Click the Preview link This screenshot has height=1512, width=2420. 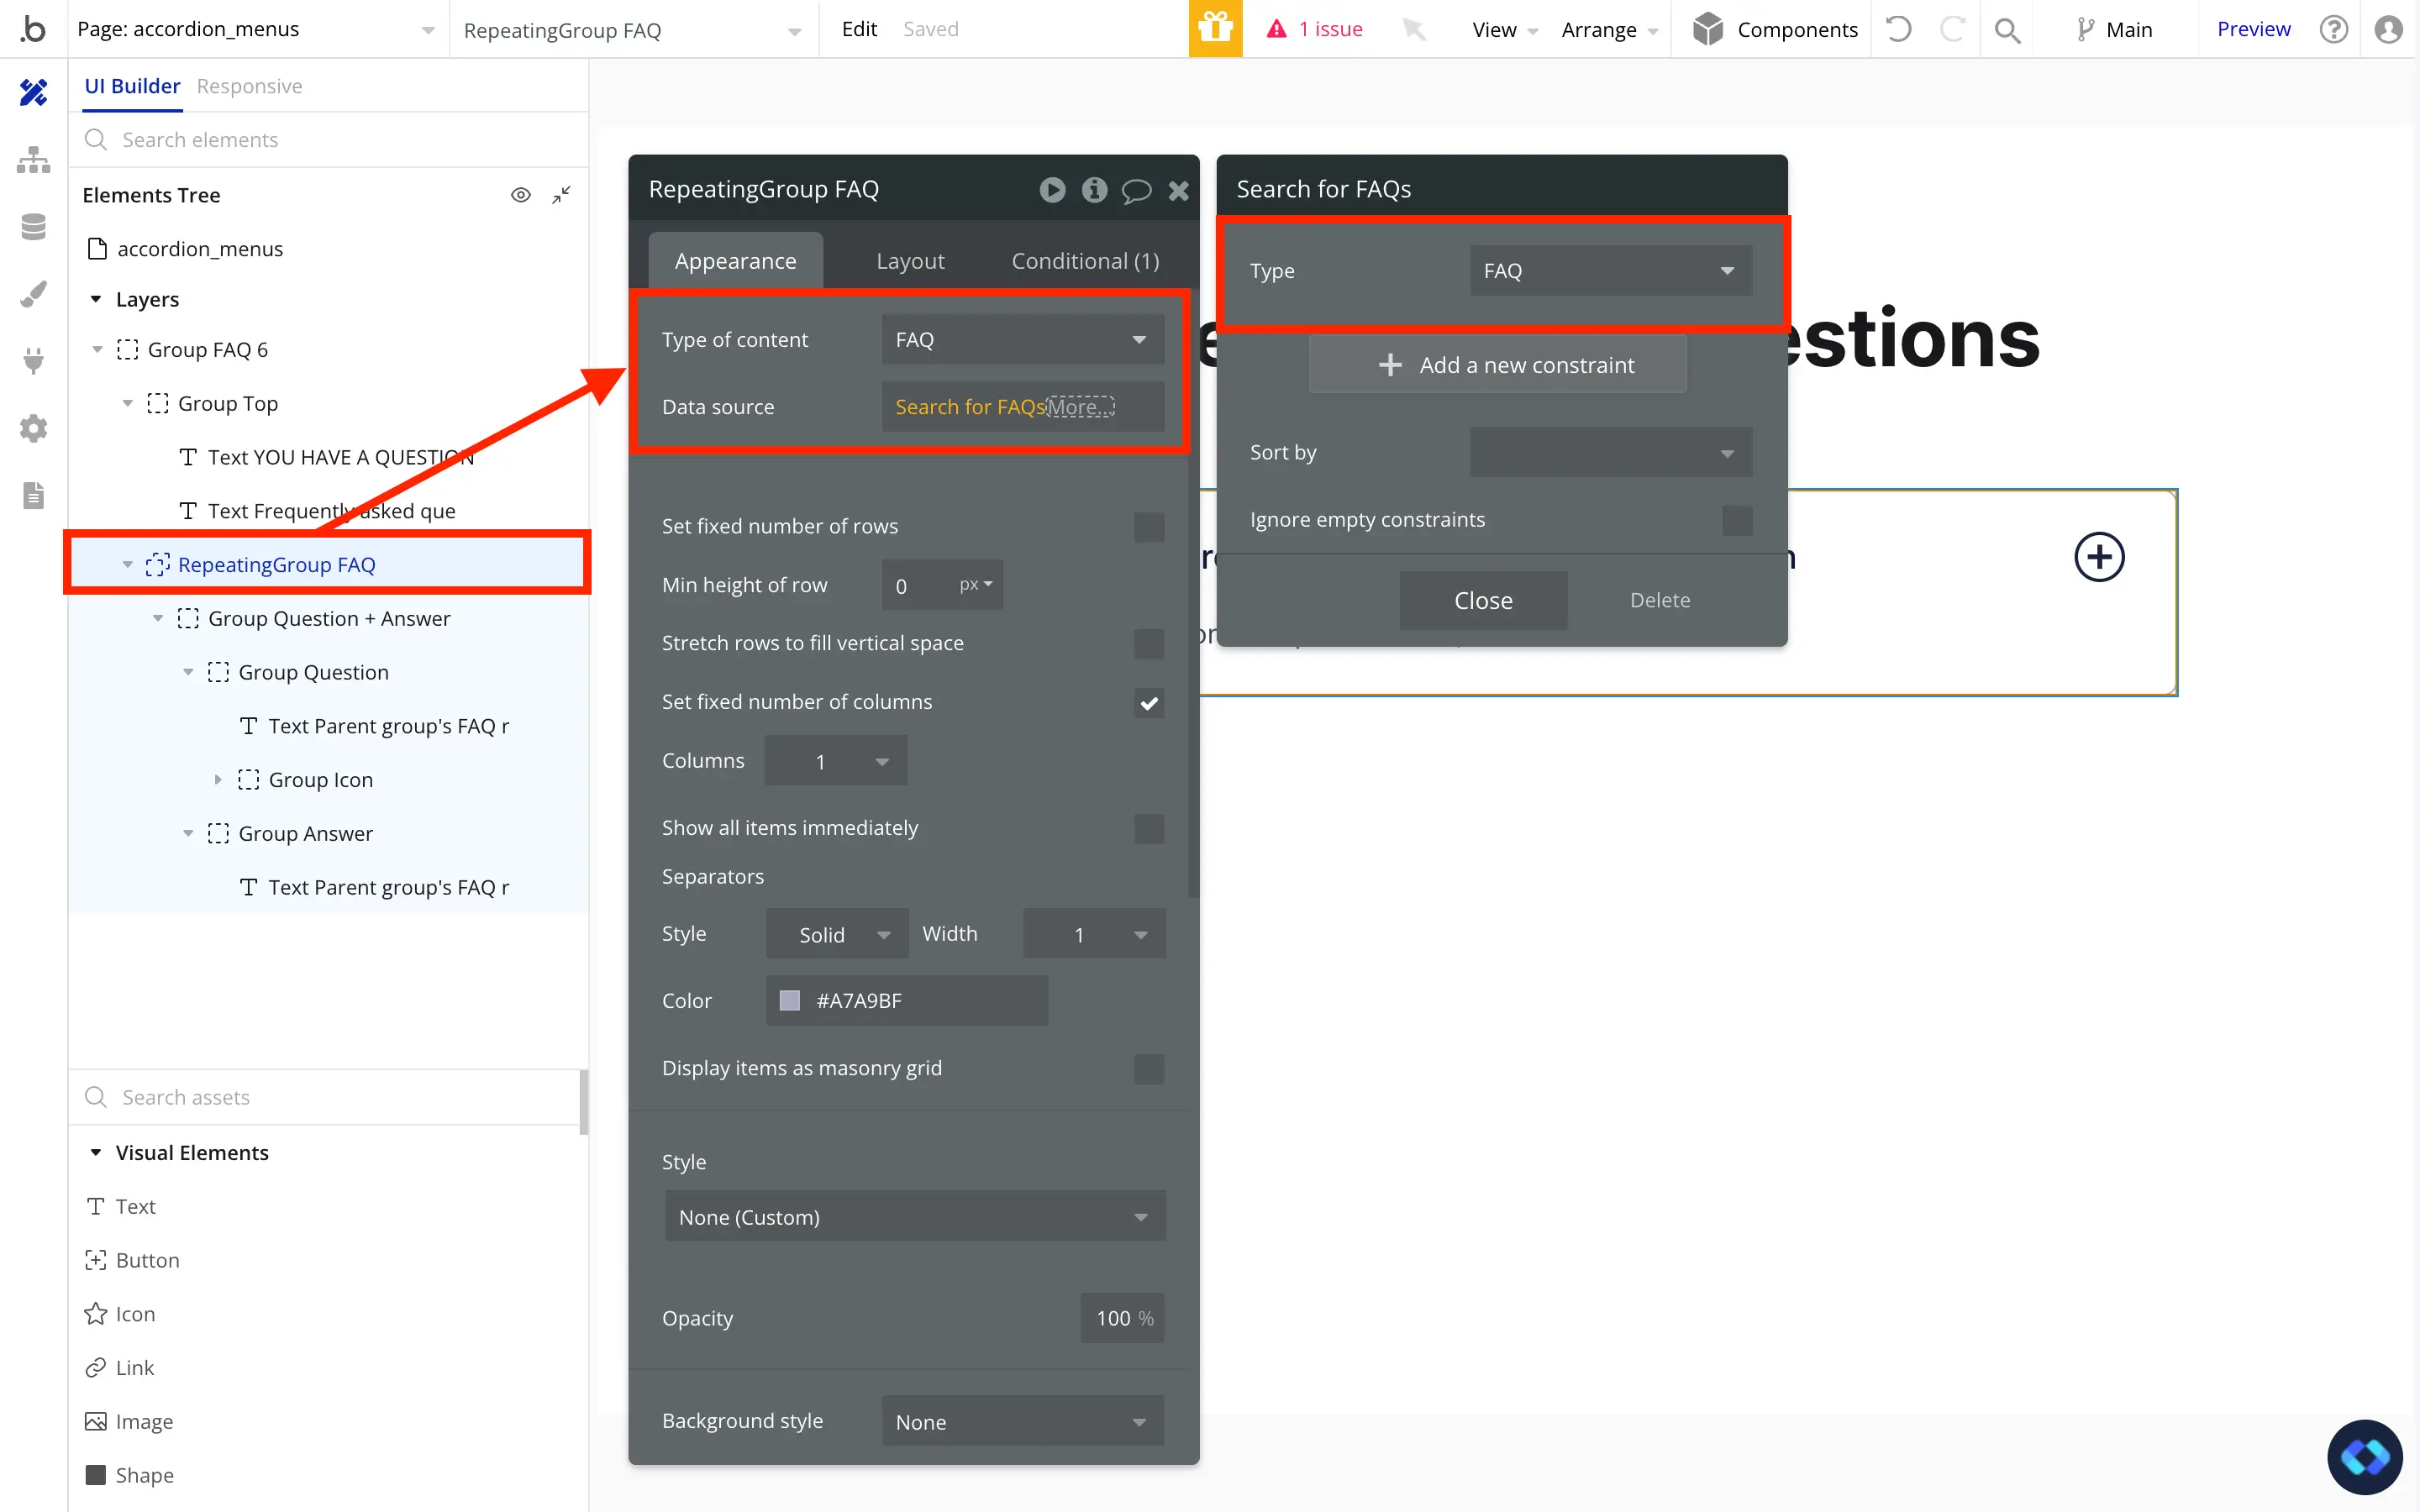pos(2252,29)
